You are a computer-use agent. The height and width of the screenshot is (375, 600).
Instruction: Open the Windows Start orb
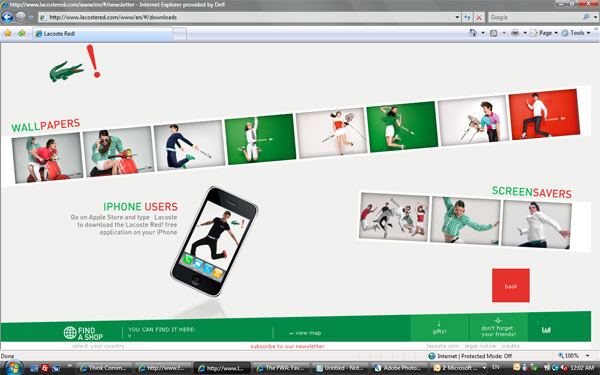13,368
